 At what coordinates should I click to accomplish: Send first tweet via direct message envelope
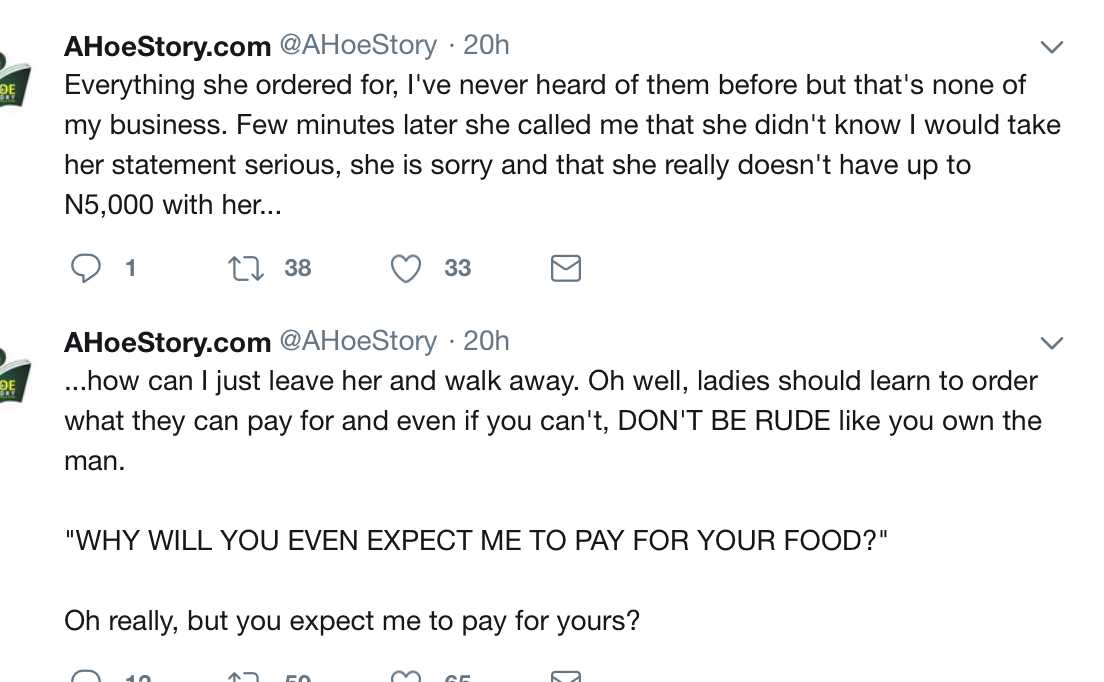coord(566,268)
